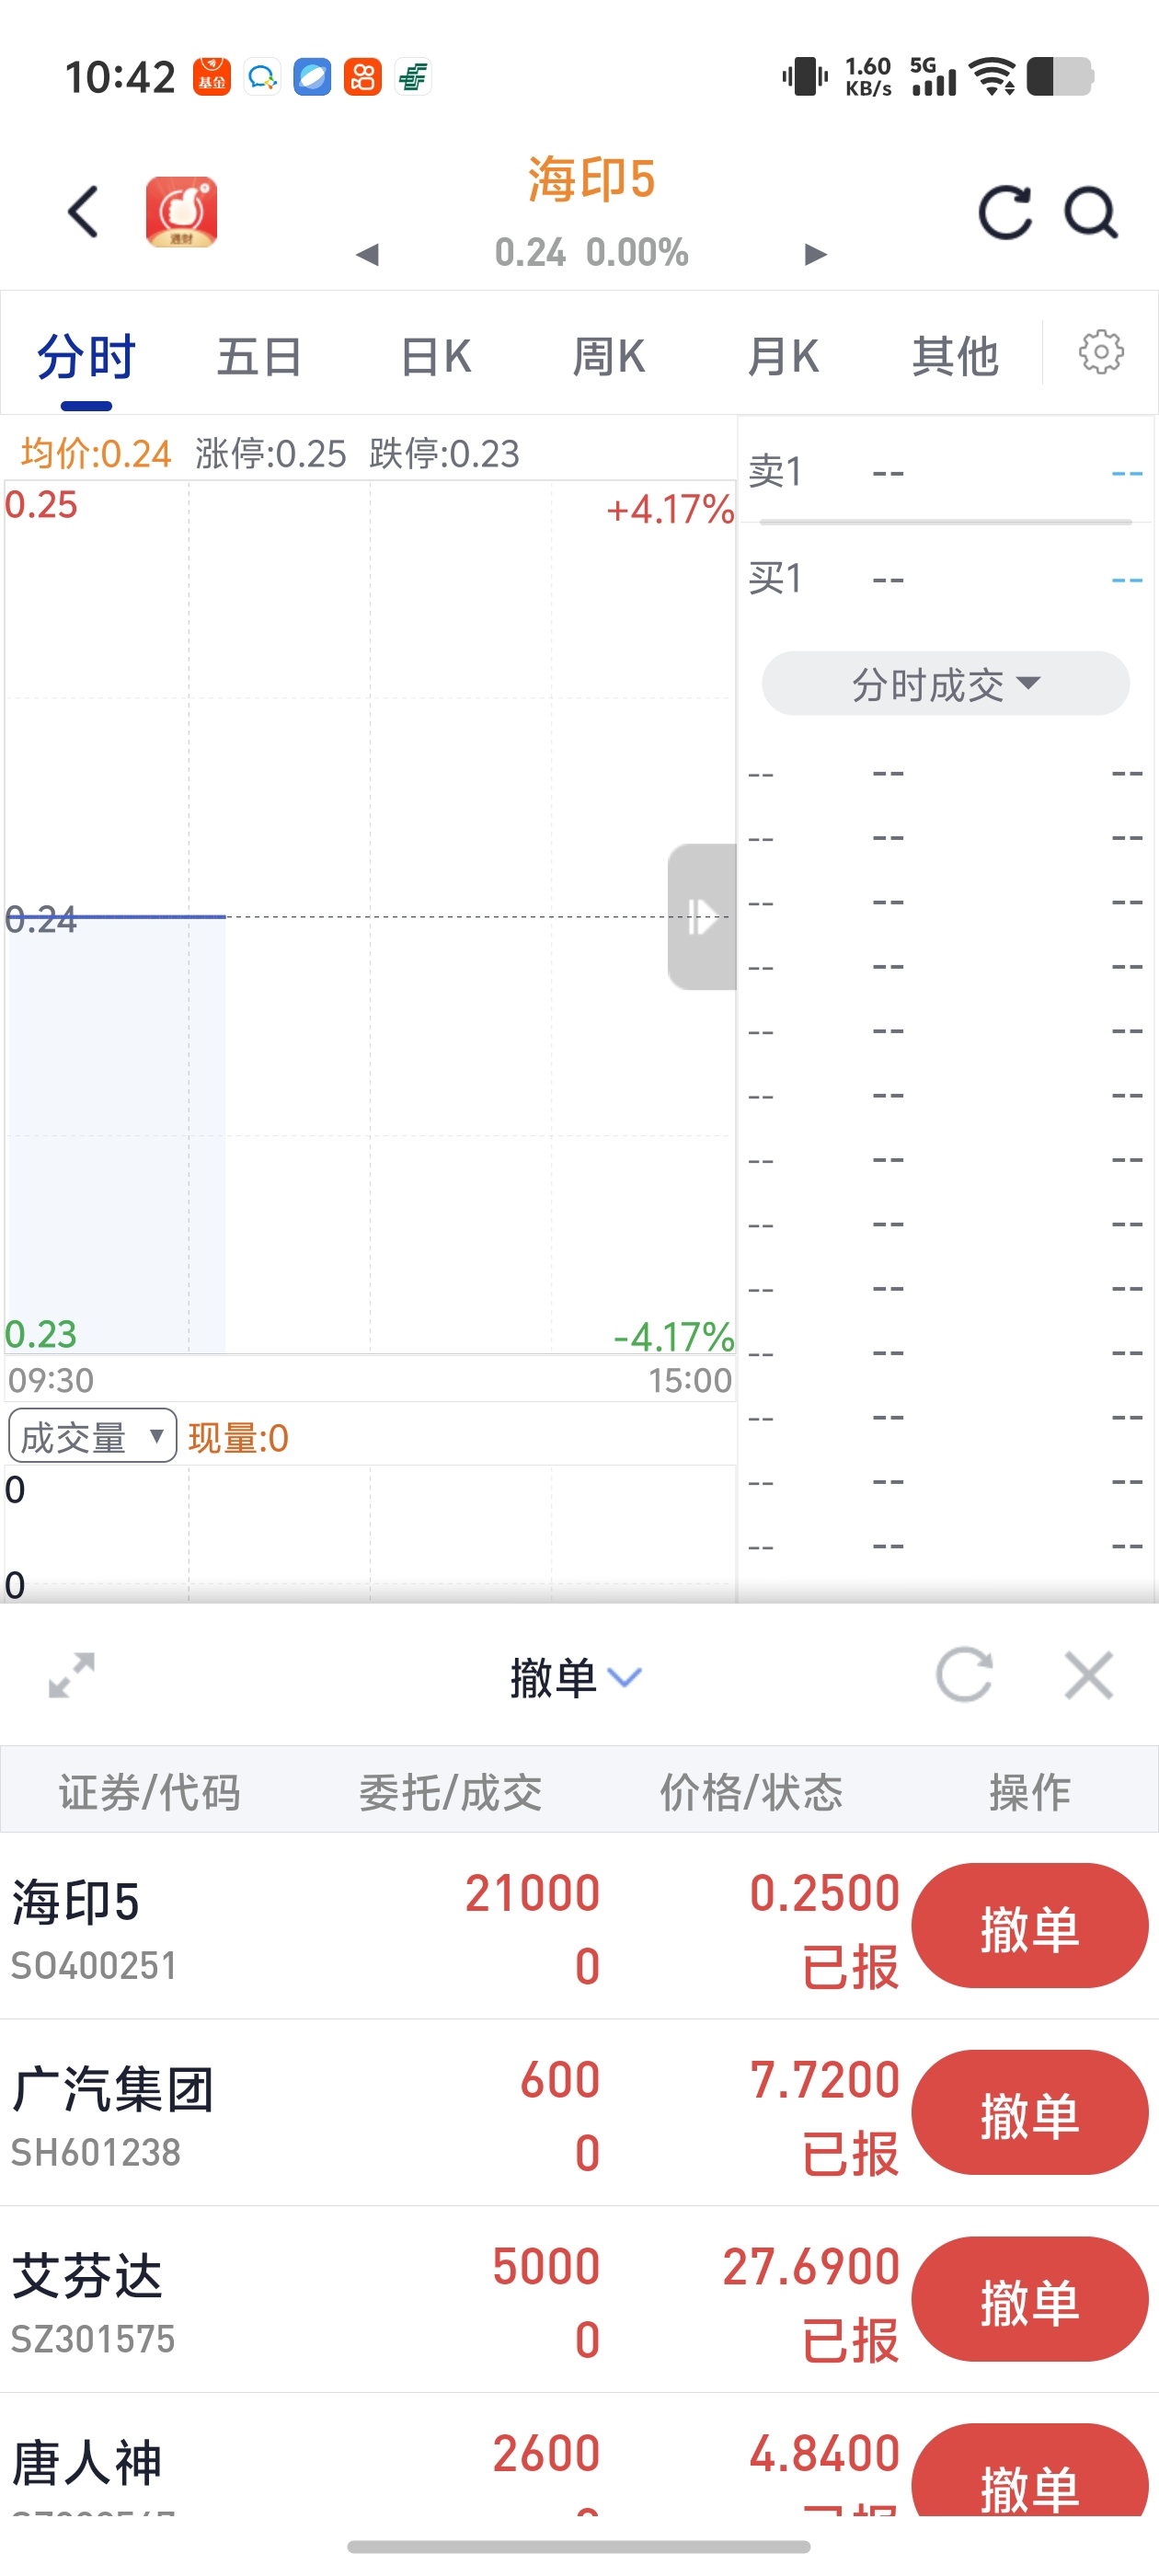This screenshot has width=1159, height=2576.
Task: Cancel the 广汽集团 order
Action: point(1029,2113)
